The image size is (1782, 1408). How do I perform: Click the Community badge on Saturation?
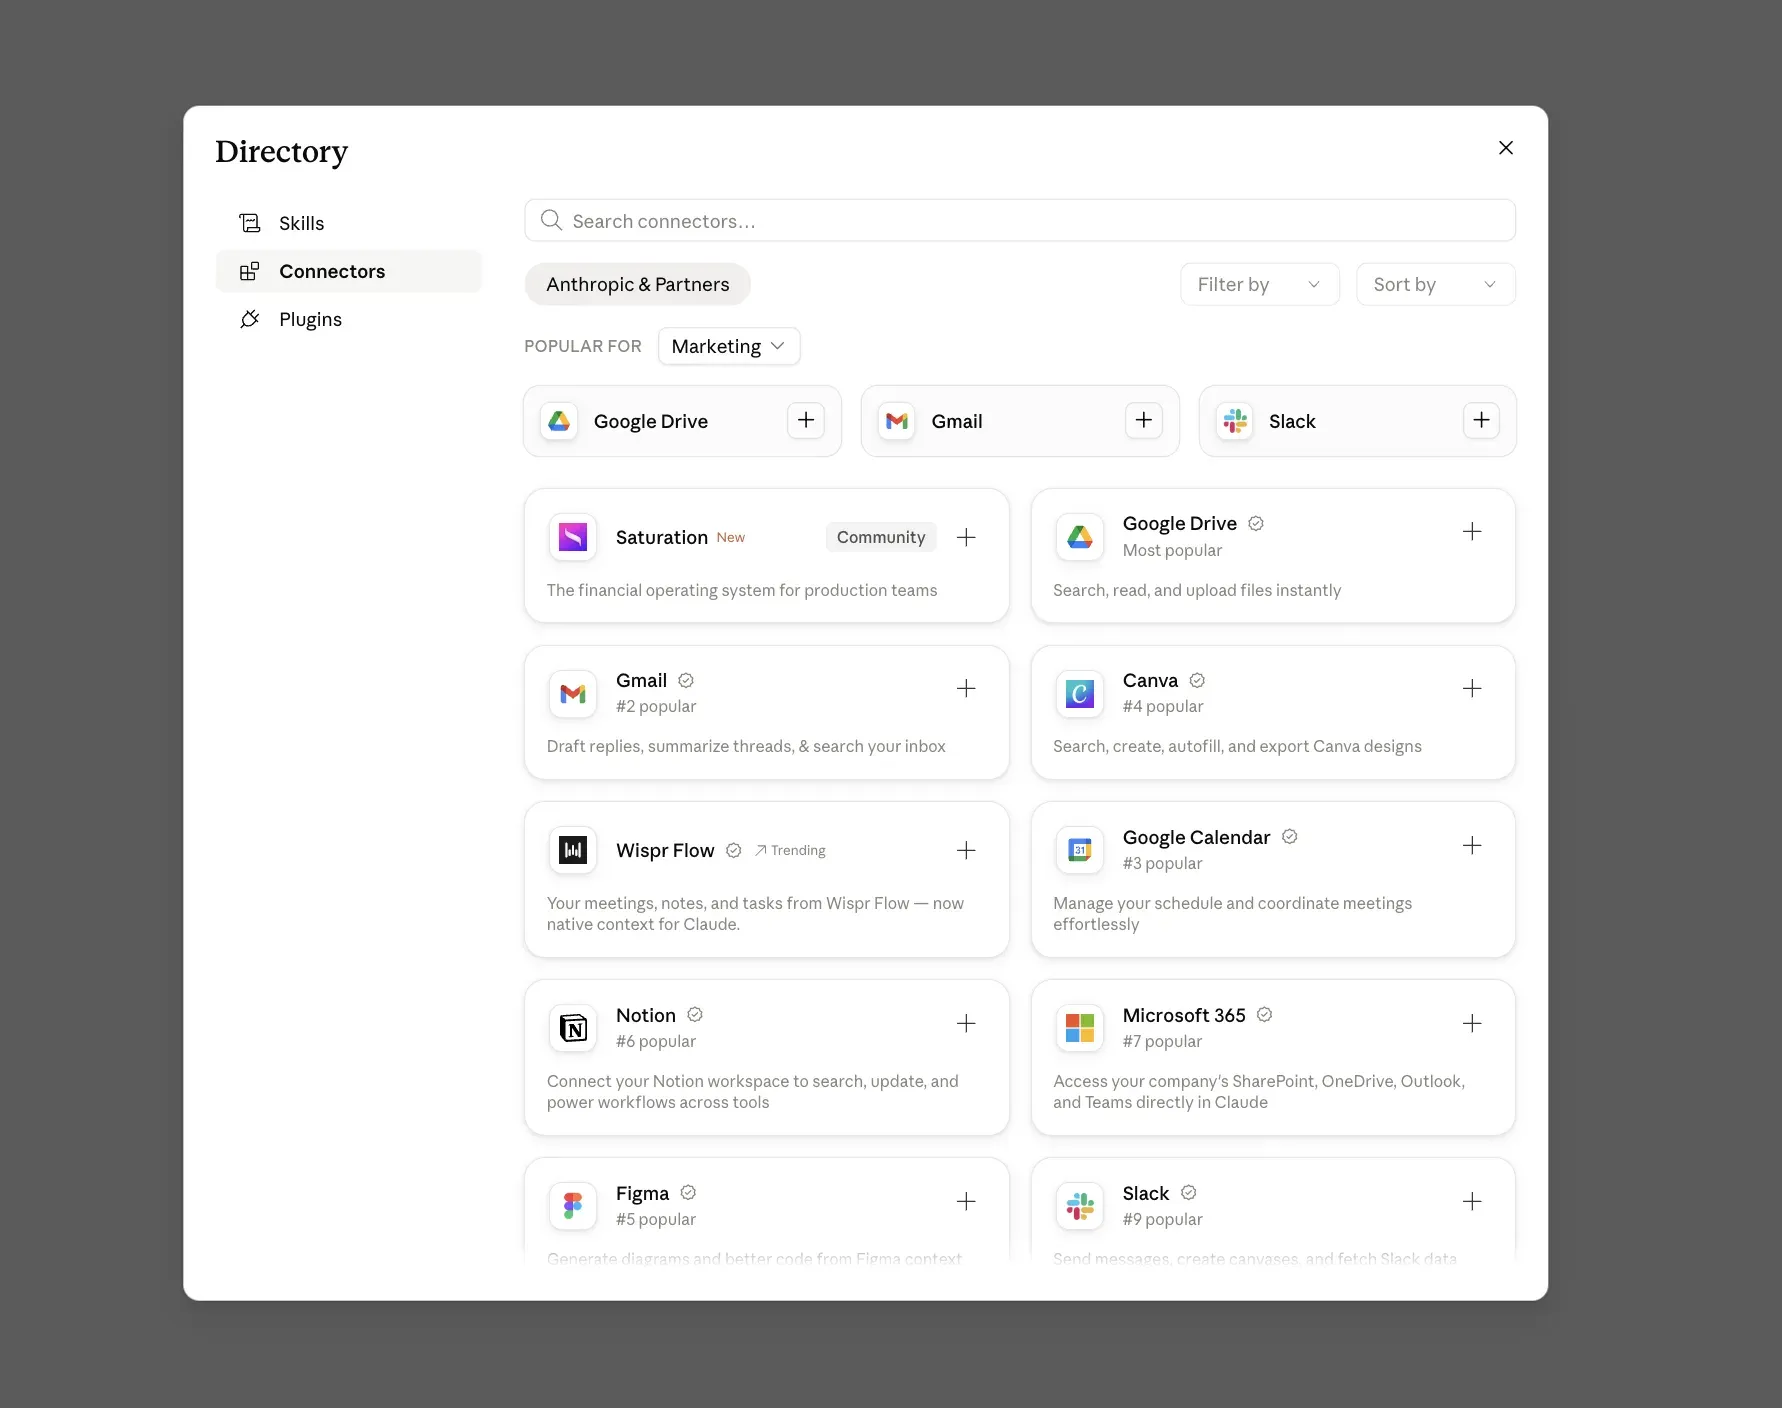(881, 537)
